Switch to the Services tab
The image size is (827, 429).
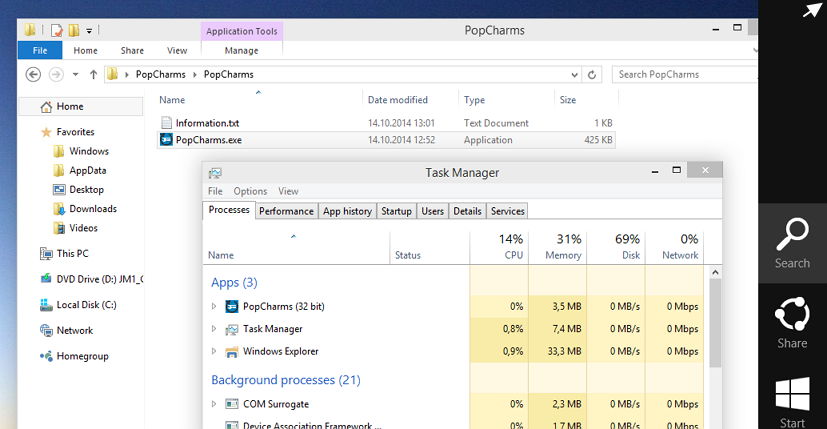[507, 211]
